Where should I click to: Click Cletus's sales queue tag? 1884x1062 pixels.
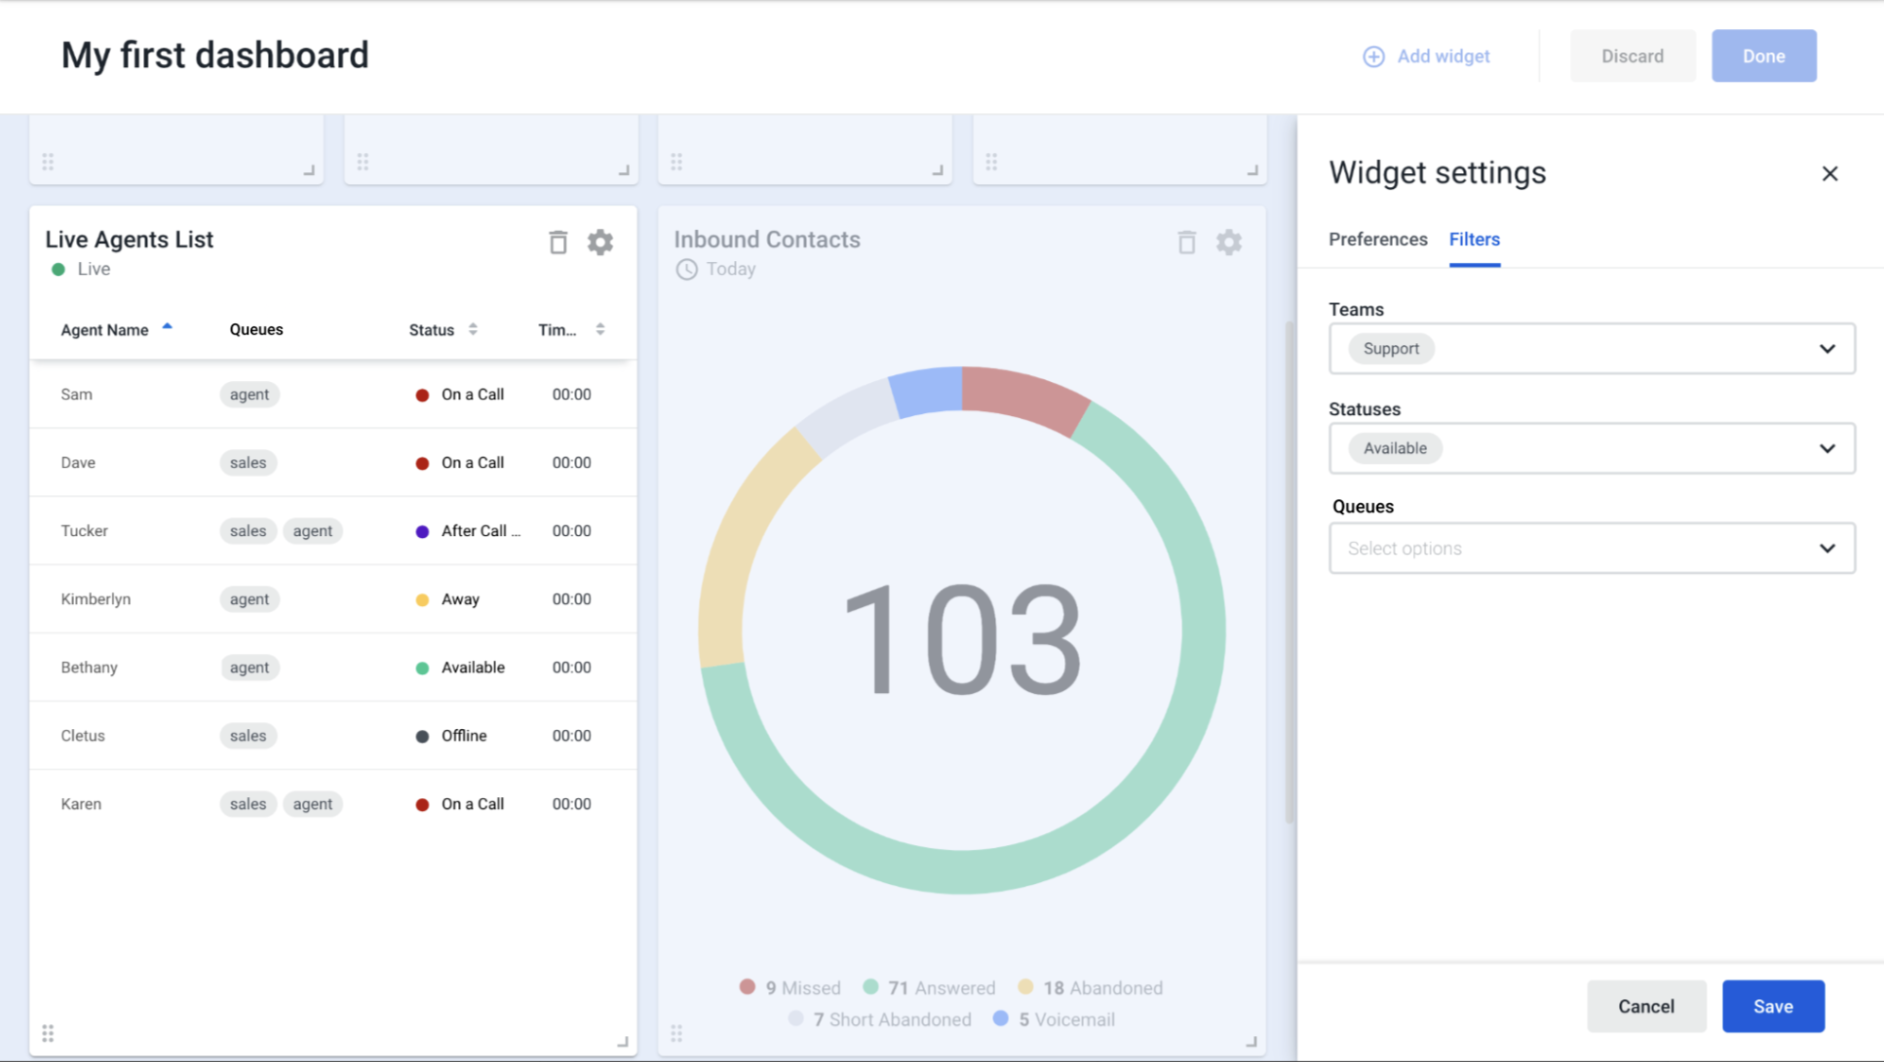pyautogui.click(x=248, y=736)
